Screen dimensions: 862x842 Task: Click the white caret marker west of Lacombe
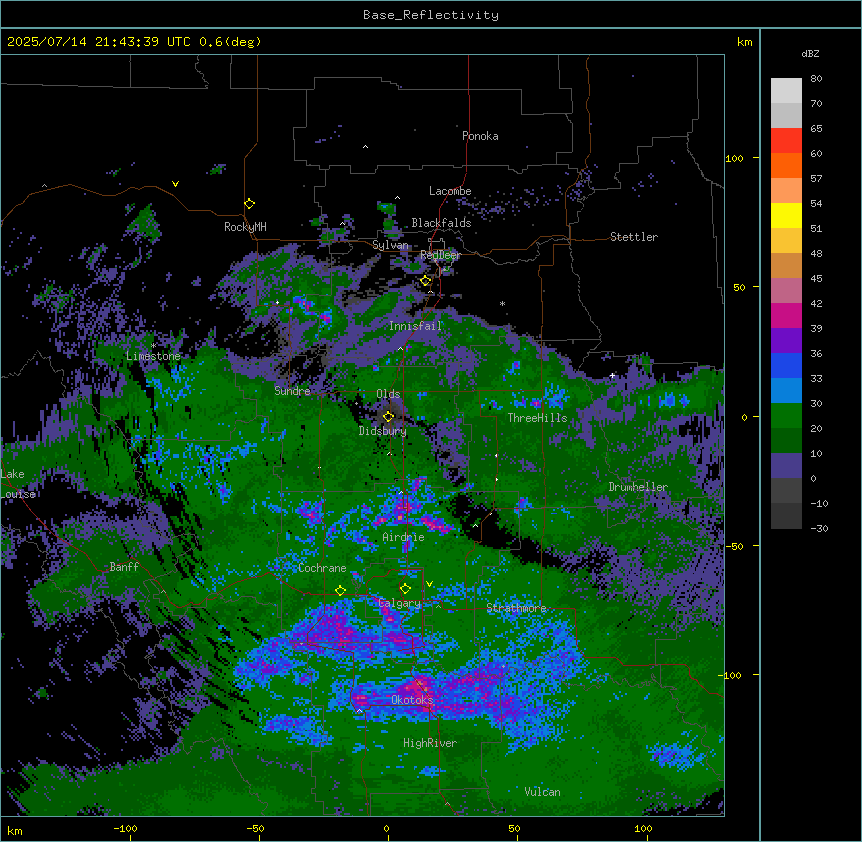pyautogui.click(x=397, y=198)
